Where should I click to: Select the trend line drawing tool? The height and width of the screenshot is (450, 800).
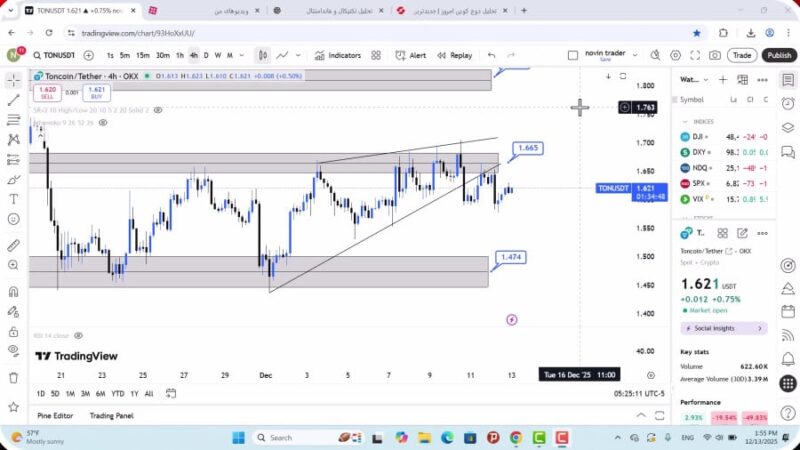pos(13,101)
